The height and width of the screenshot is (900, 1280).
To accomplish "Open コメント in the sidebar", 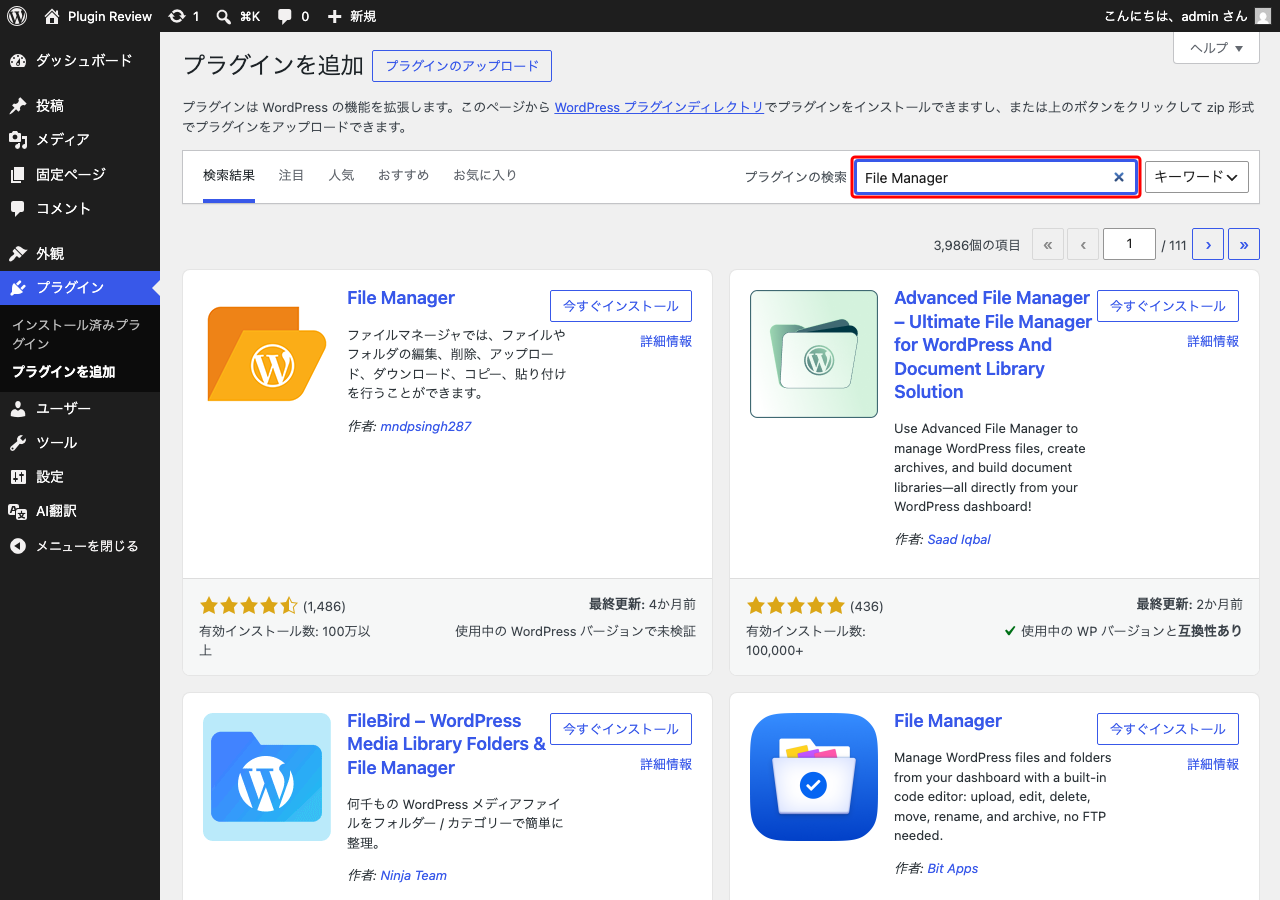I will coord(80,209).
